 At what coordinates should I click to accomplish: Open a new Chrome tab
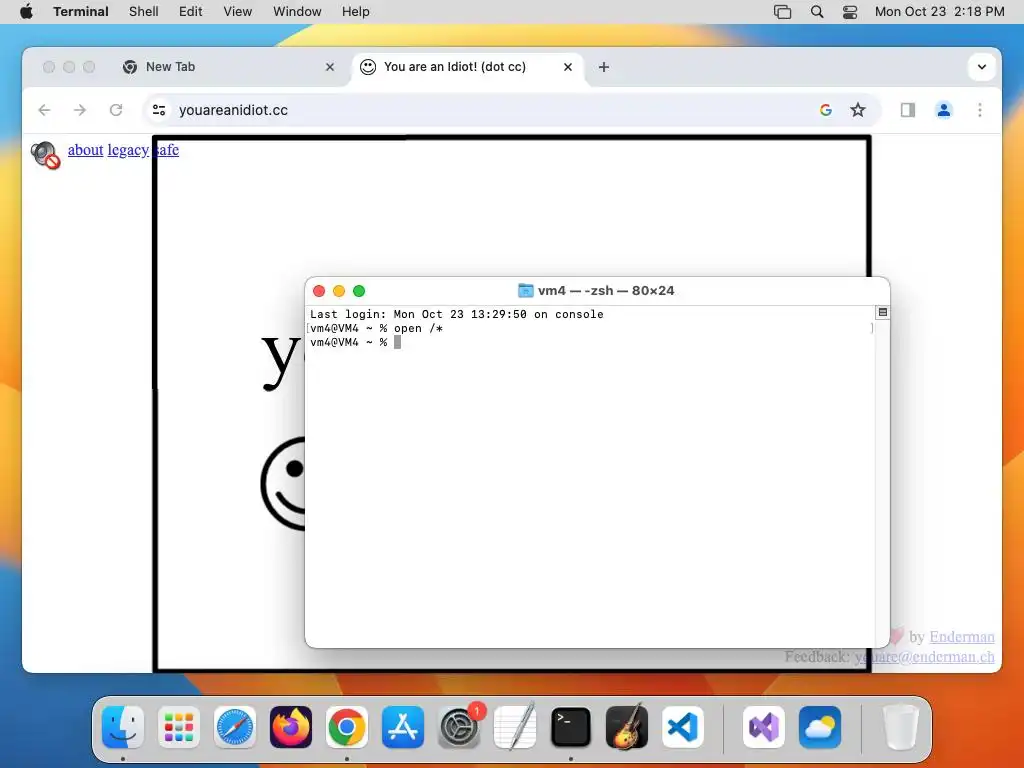(603, 67)
